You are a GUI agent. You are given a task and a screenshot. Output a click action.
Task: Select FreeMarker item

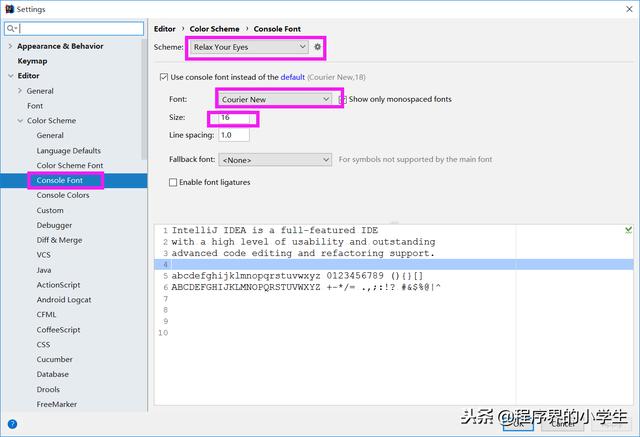57,404
